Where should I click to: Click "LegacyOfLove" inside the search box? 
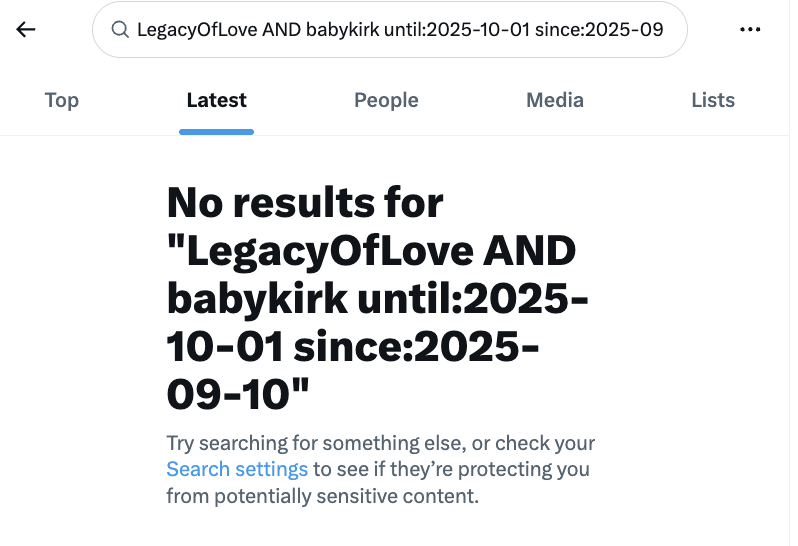click(195, 30)
